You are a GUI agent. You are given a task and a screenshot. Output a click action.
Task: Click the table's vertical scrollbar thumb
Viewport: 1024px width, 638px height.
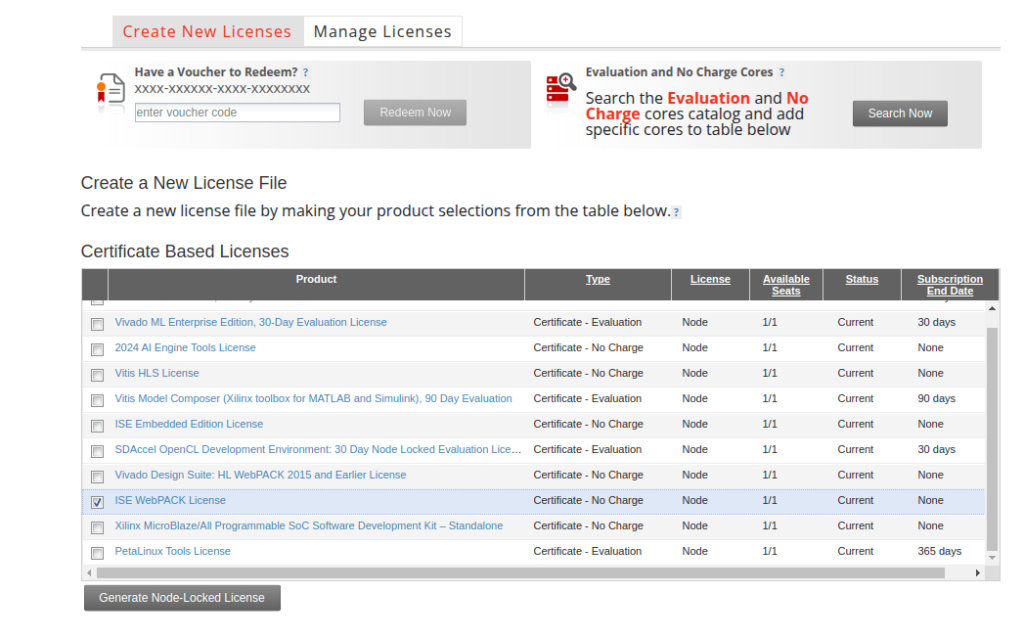[x=992, y=439]
